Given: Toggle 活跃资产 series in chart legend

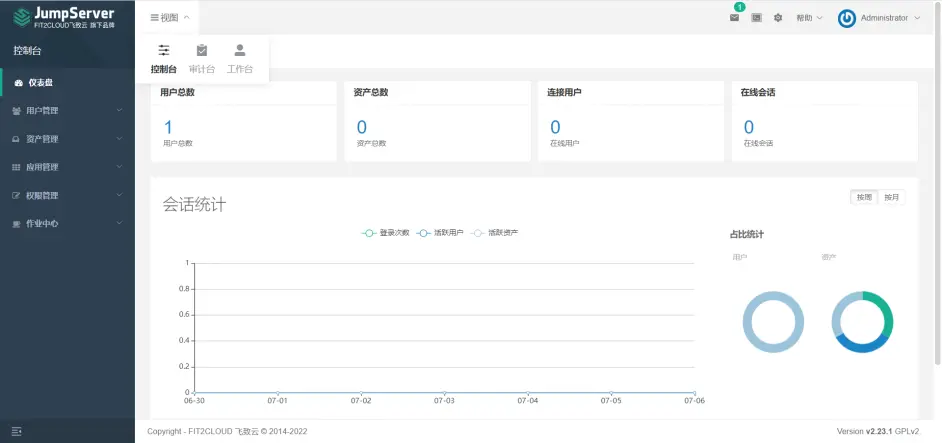Looking at the screenshot, I should pyautogui.click(x=494, y=233).
